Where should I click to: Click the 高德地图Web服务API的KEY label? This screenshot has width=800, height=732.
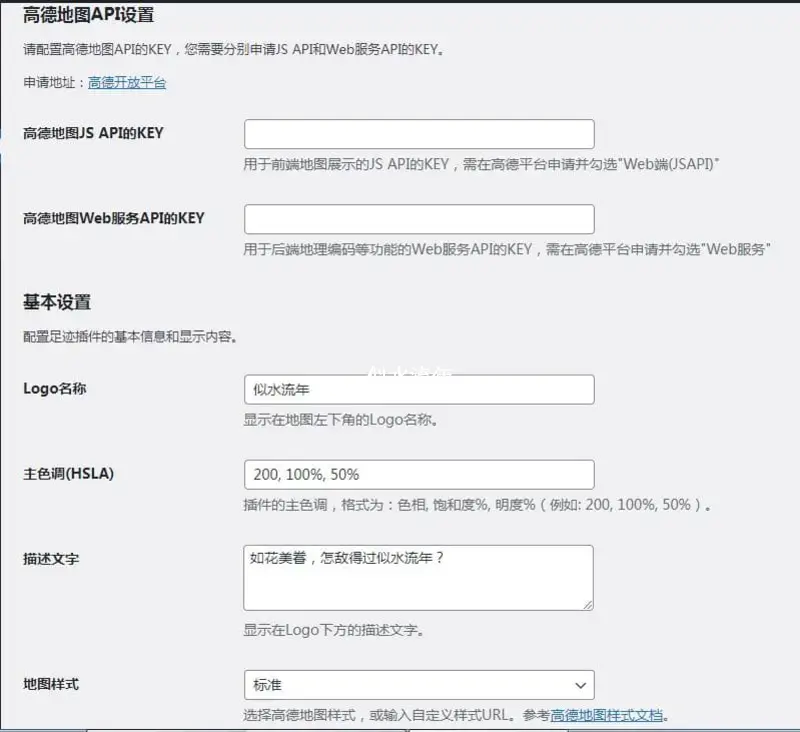pyautogui.click(x=113, y=218)
